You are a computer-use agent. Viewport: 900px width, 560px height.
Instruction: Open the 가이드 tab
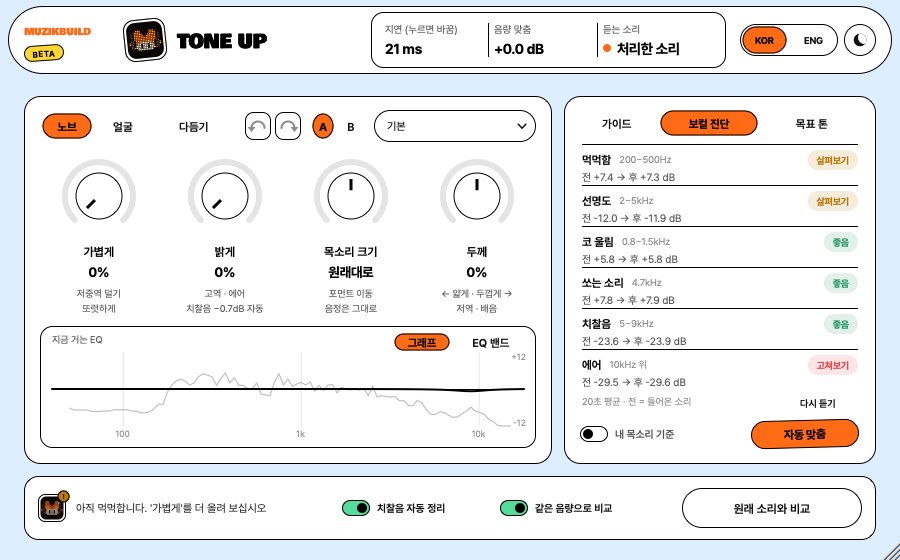616,123
